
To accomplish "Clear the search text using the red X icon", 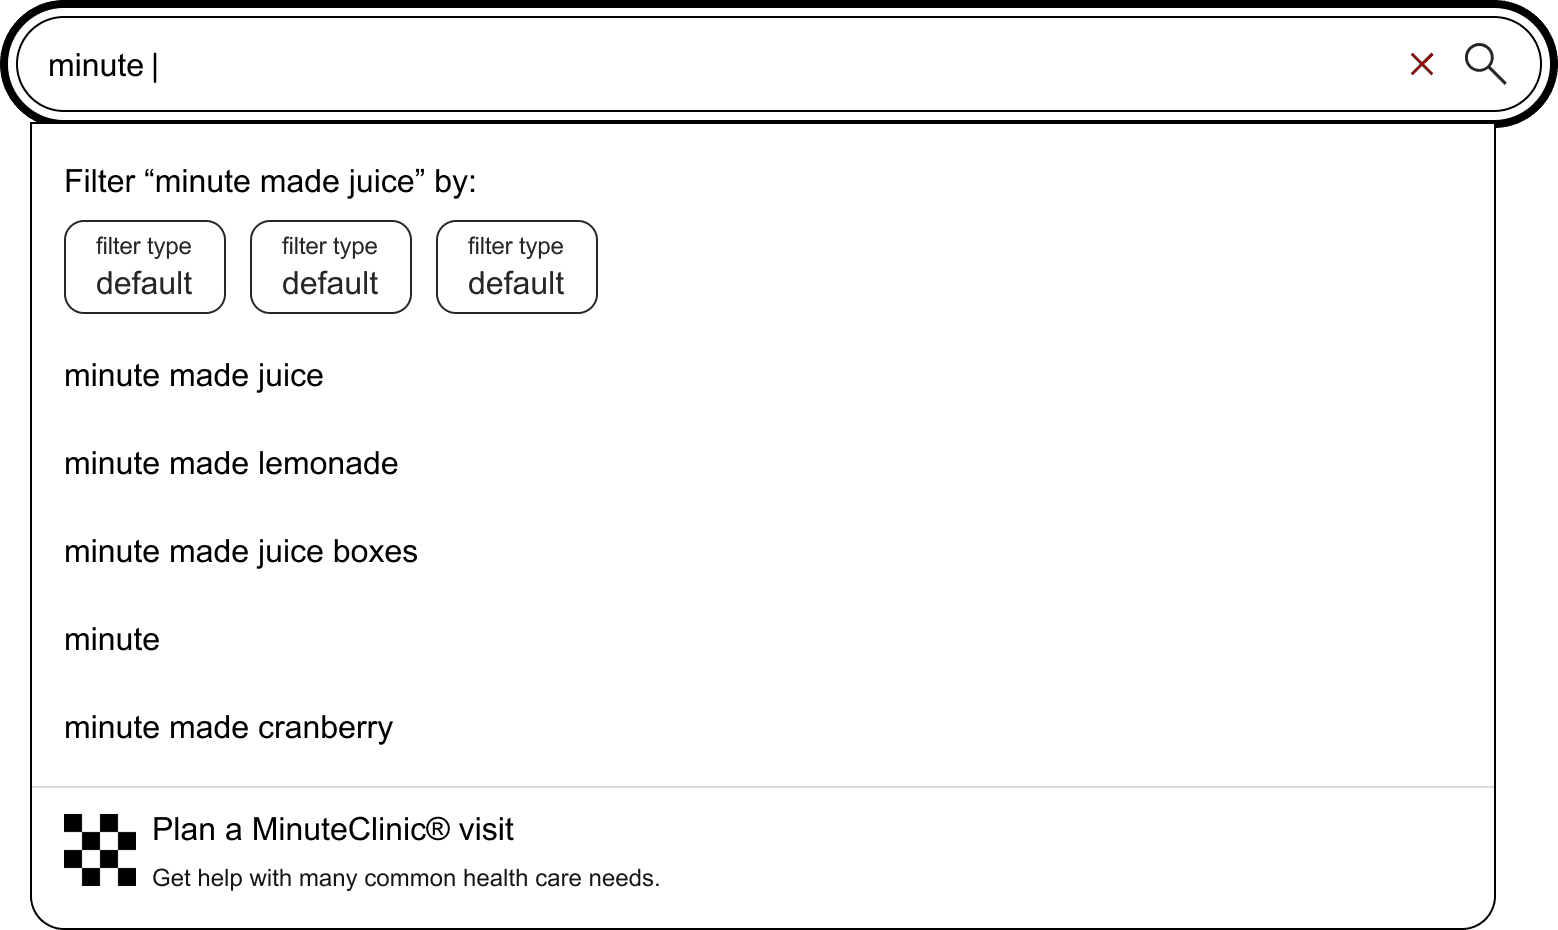I will 1421,64.
